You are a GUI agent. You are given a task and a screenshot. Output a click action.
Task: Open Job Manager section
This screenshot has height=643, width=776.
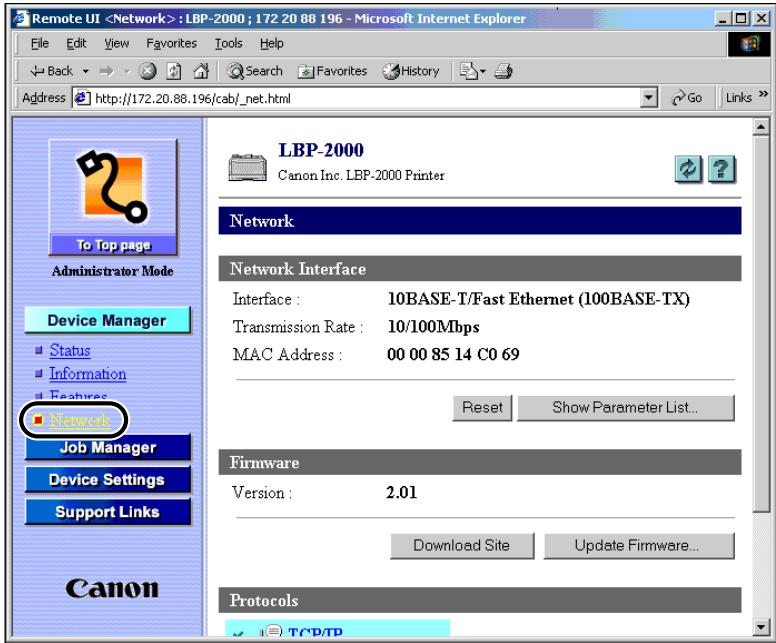[108, 447]
